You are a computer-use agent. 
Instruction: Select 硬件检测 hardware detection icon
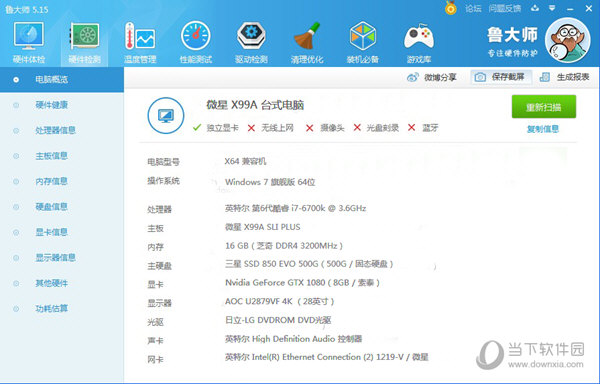point(85,42)
